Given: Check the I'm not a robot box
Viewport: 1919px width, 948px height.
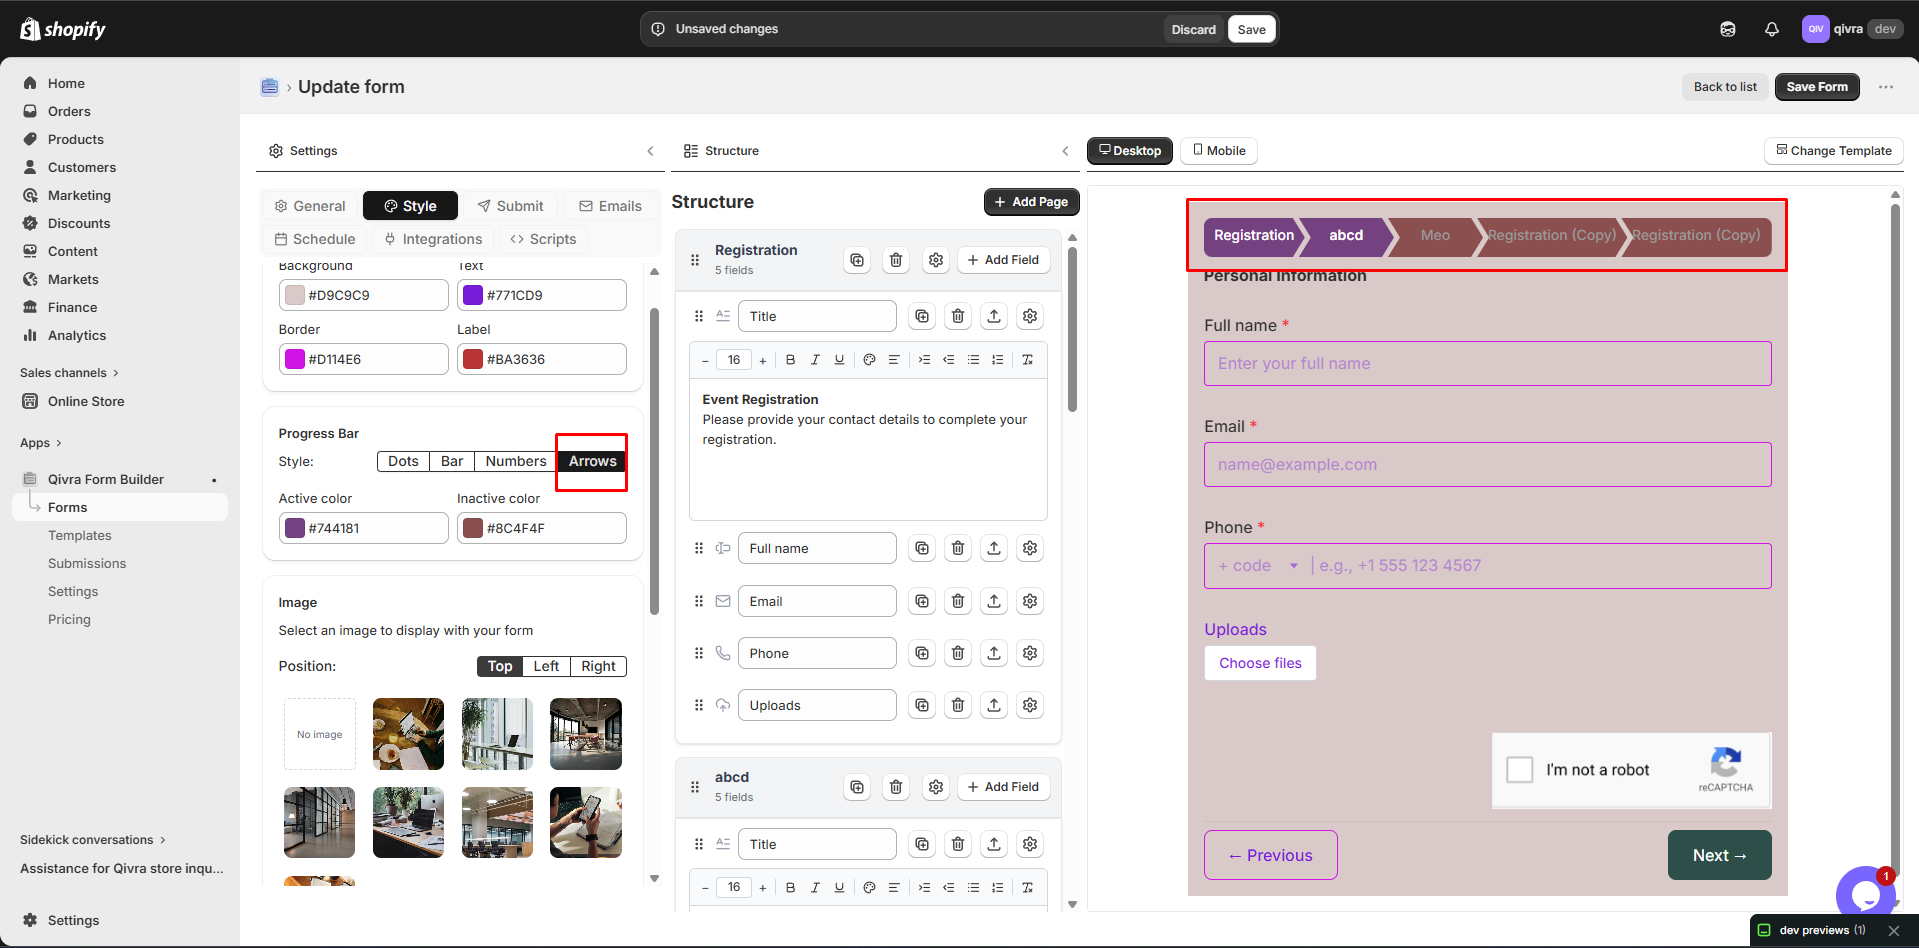Looking at the screenshot, I should pyautogui.click(x=1520, y=769).
